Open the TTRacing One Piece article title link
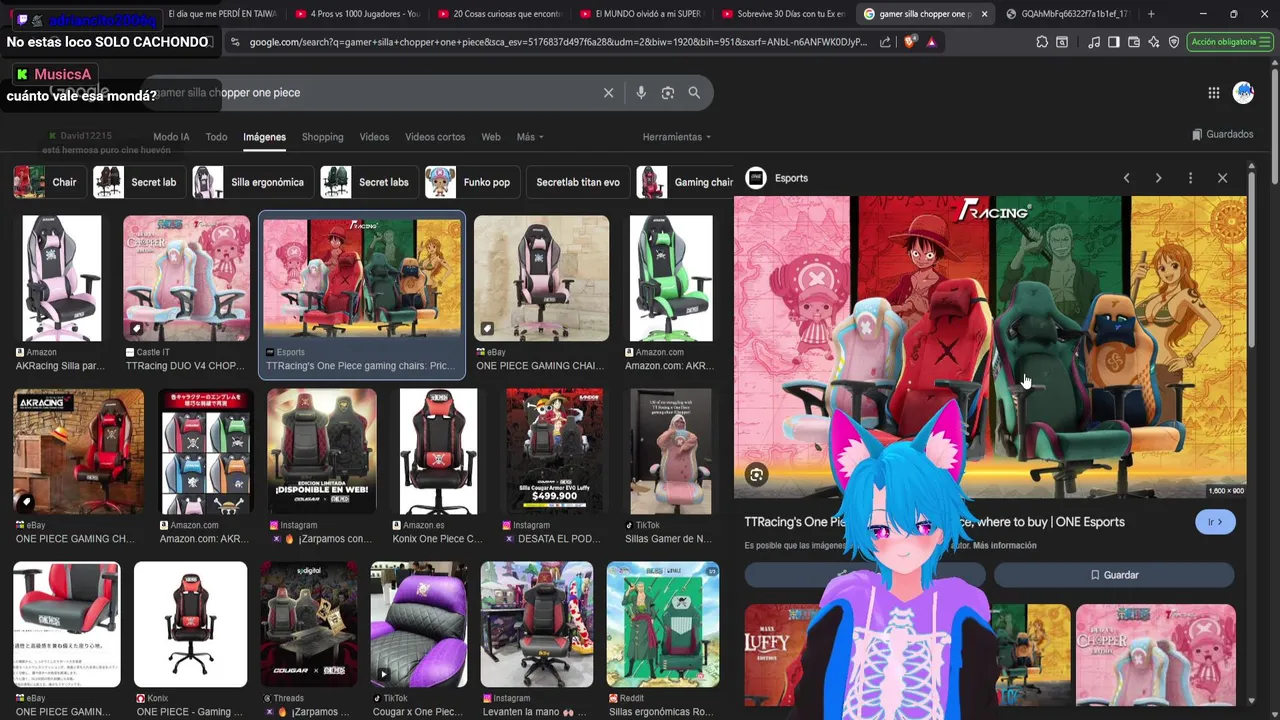 934,522
